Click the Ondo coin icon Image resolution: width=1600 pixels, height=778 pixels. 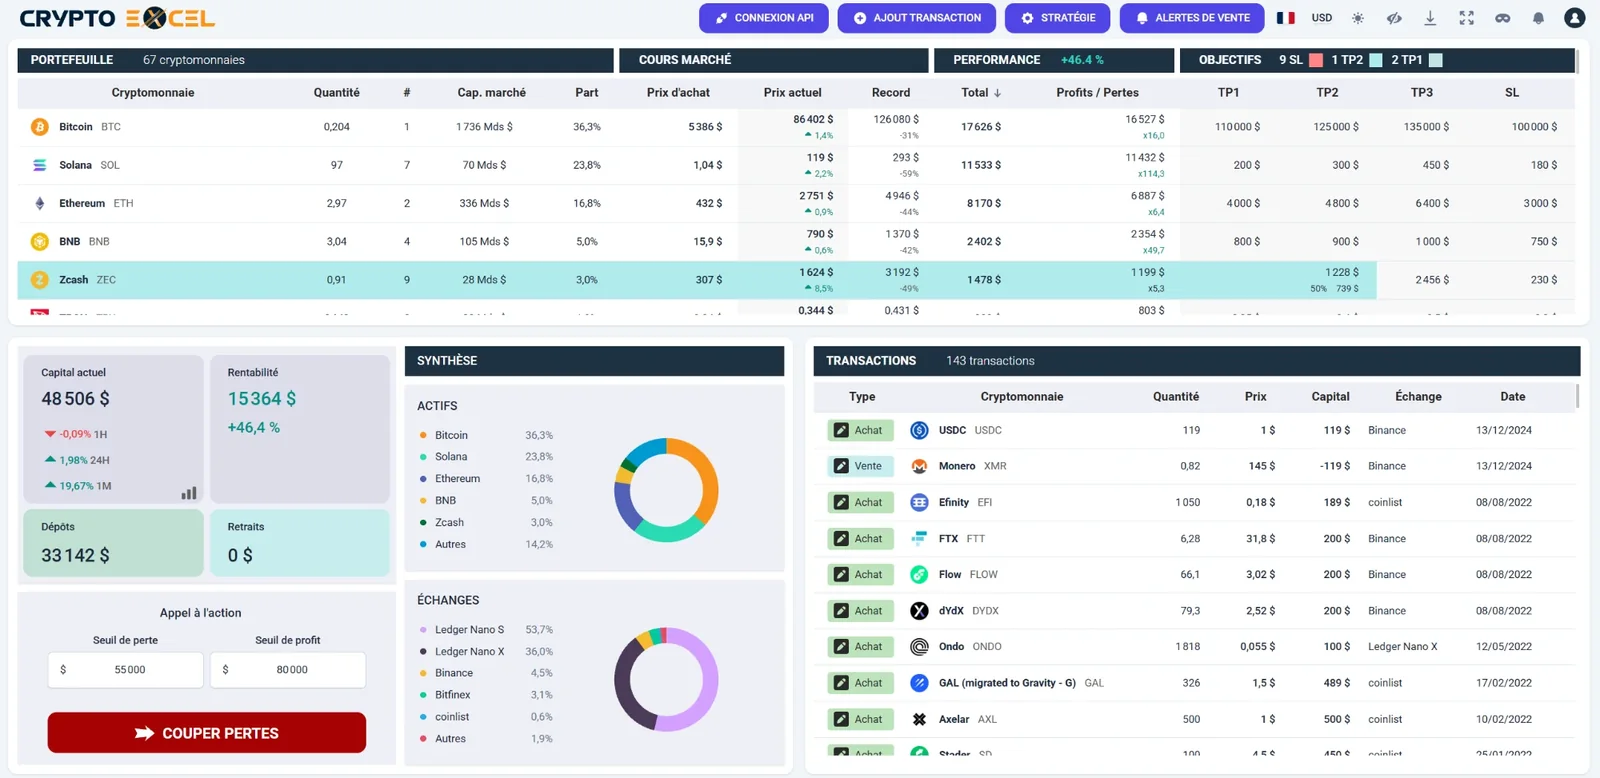click(x=919, y=646)
